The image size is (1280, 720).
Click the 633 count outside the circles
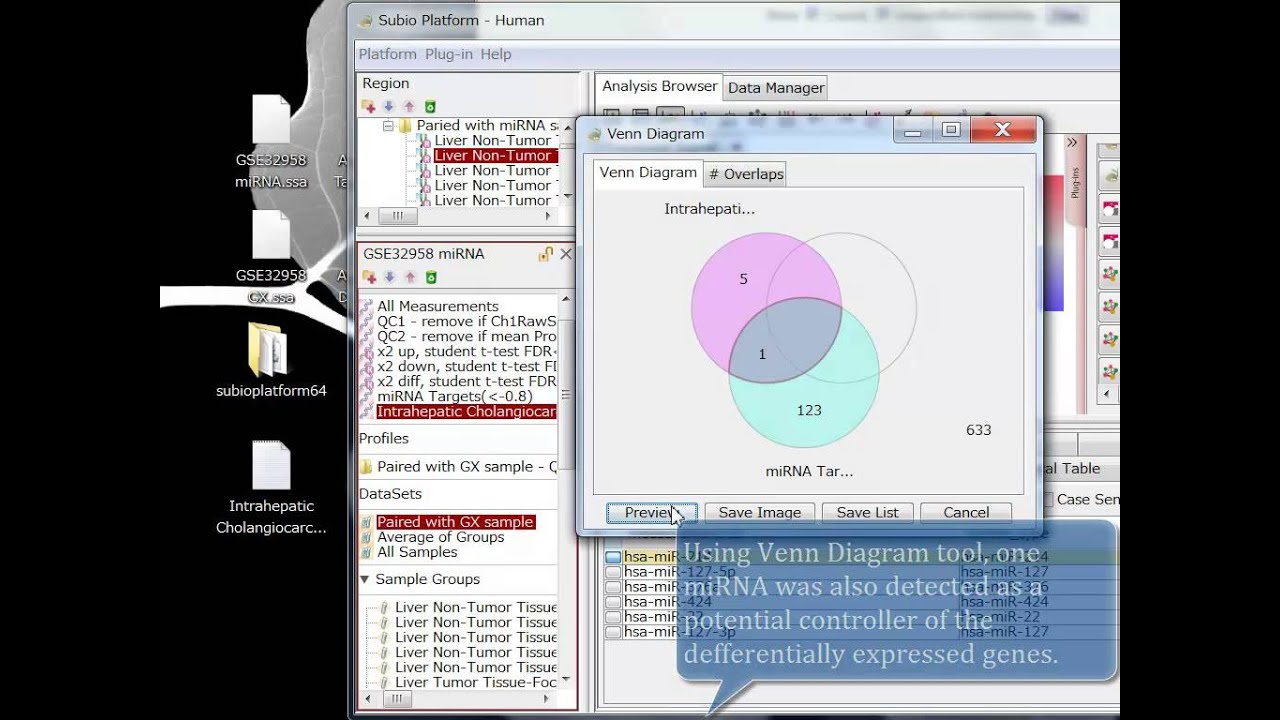(978, 430)
